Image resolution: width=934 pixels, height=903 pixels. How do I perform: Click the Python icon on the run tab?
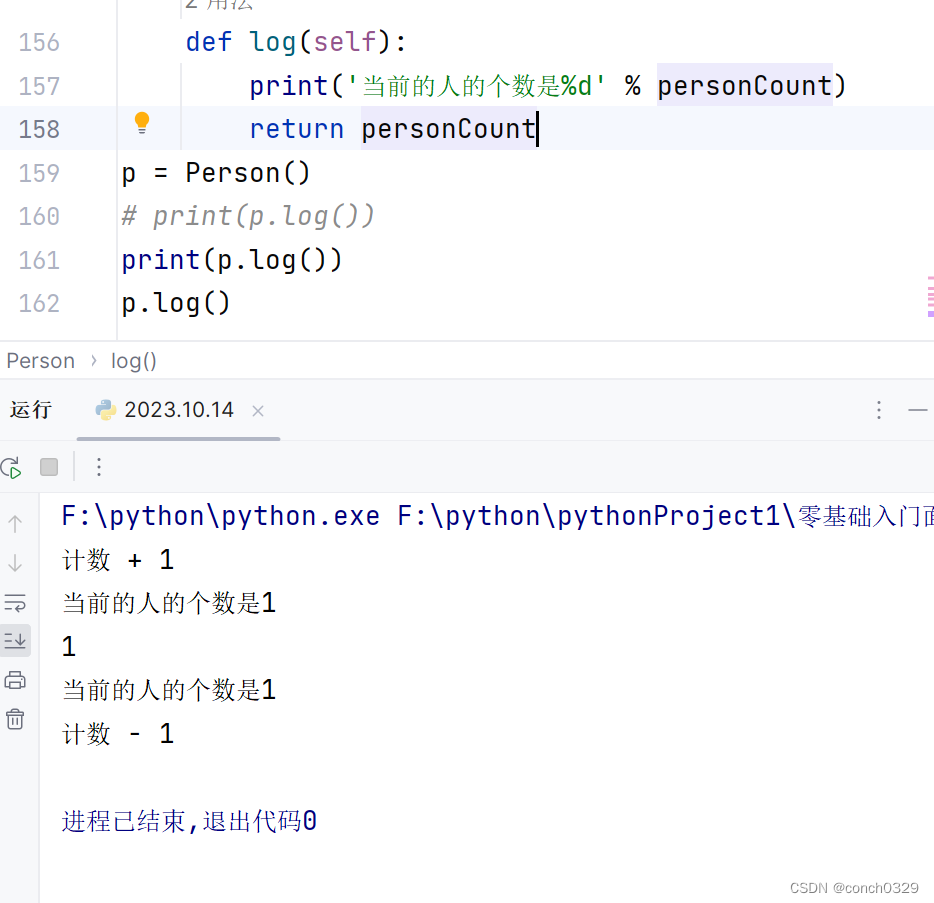tap(105, 409)
